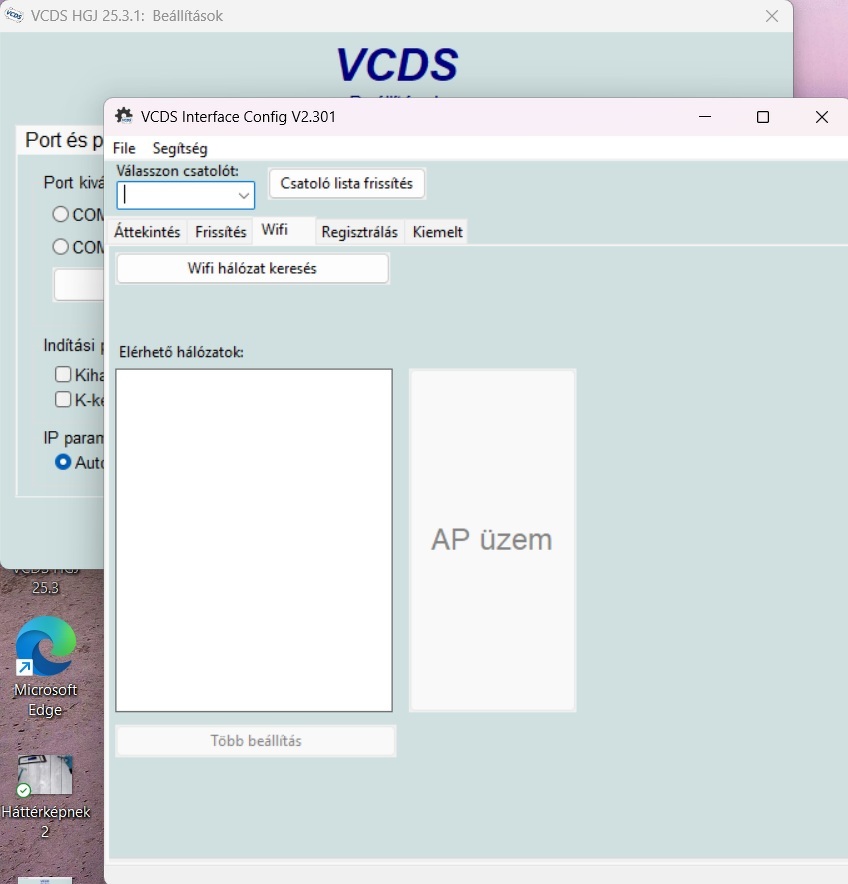848x884 pixels.
Task: Click the VCDS Interface Config gear icon in title bar
Action: [x=123, y=116]
